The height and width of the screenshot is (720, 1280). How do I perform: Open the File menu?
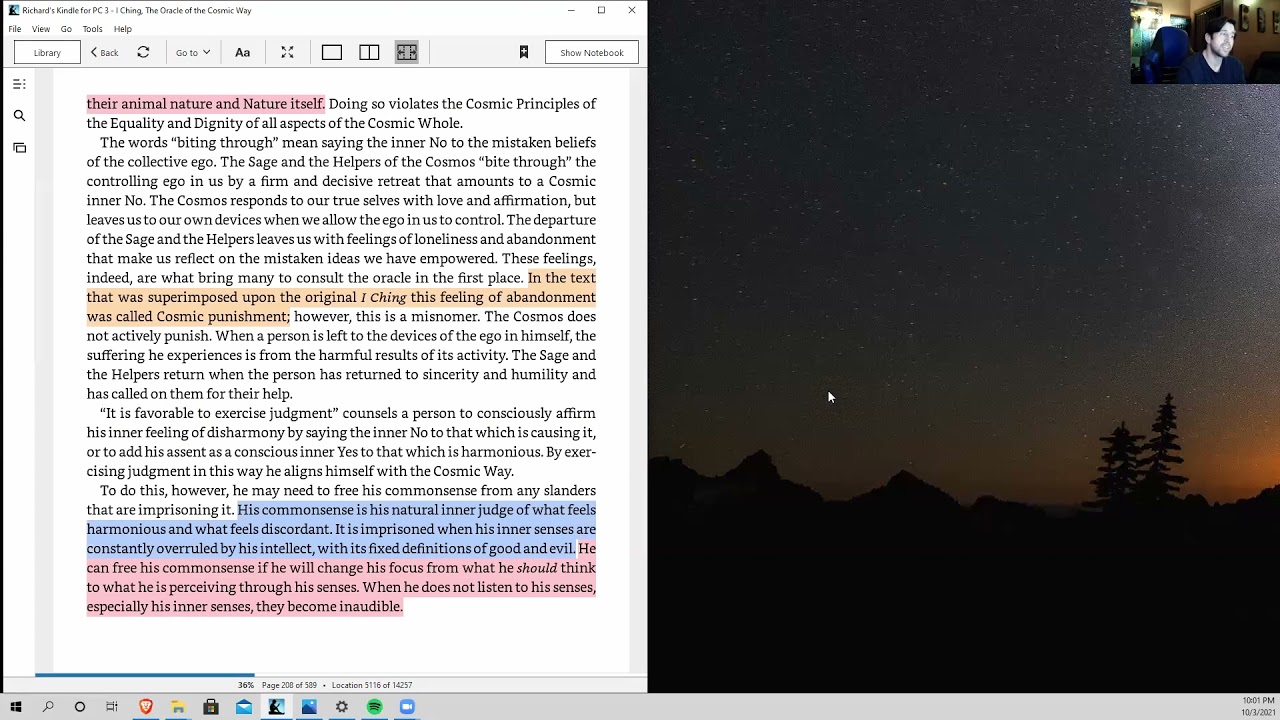15,29
